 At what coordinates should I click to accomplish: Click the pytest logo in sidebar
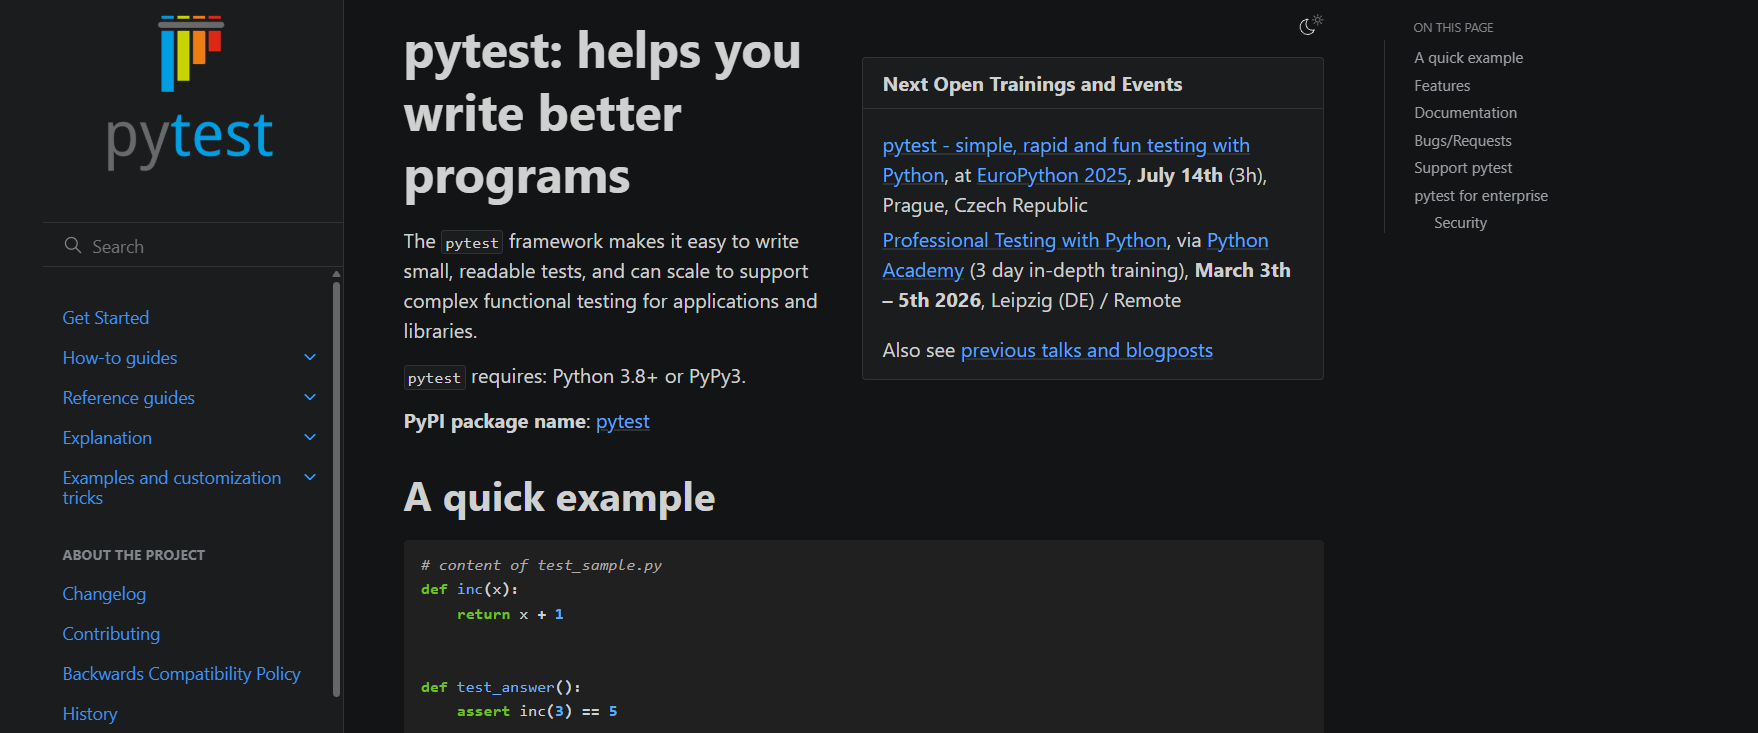(x=191, y=93)
